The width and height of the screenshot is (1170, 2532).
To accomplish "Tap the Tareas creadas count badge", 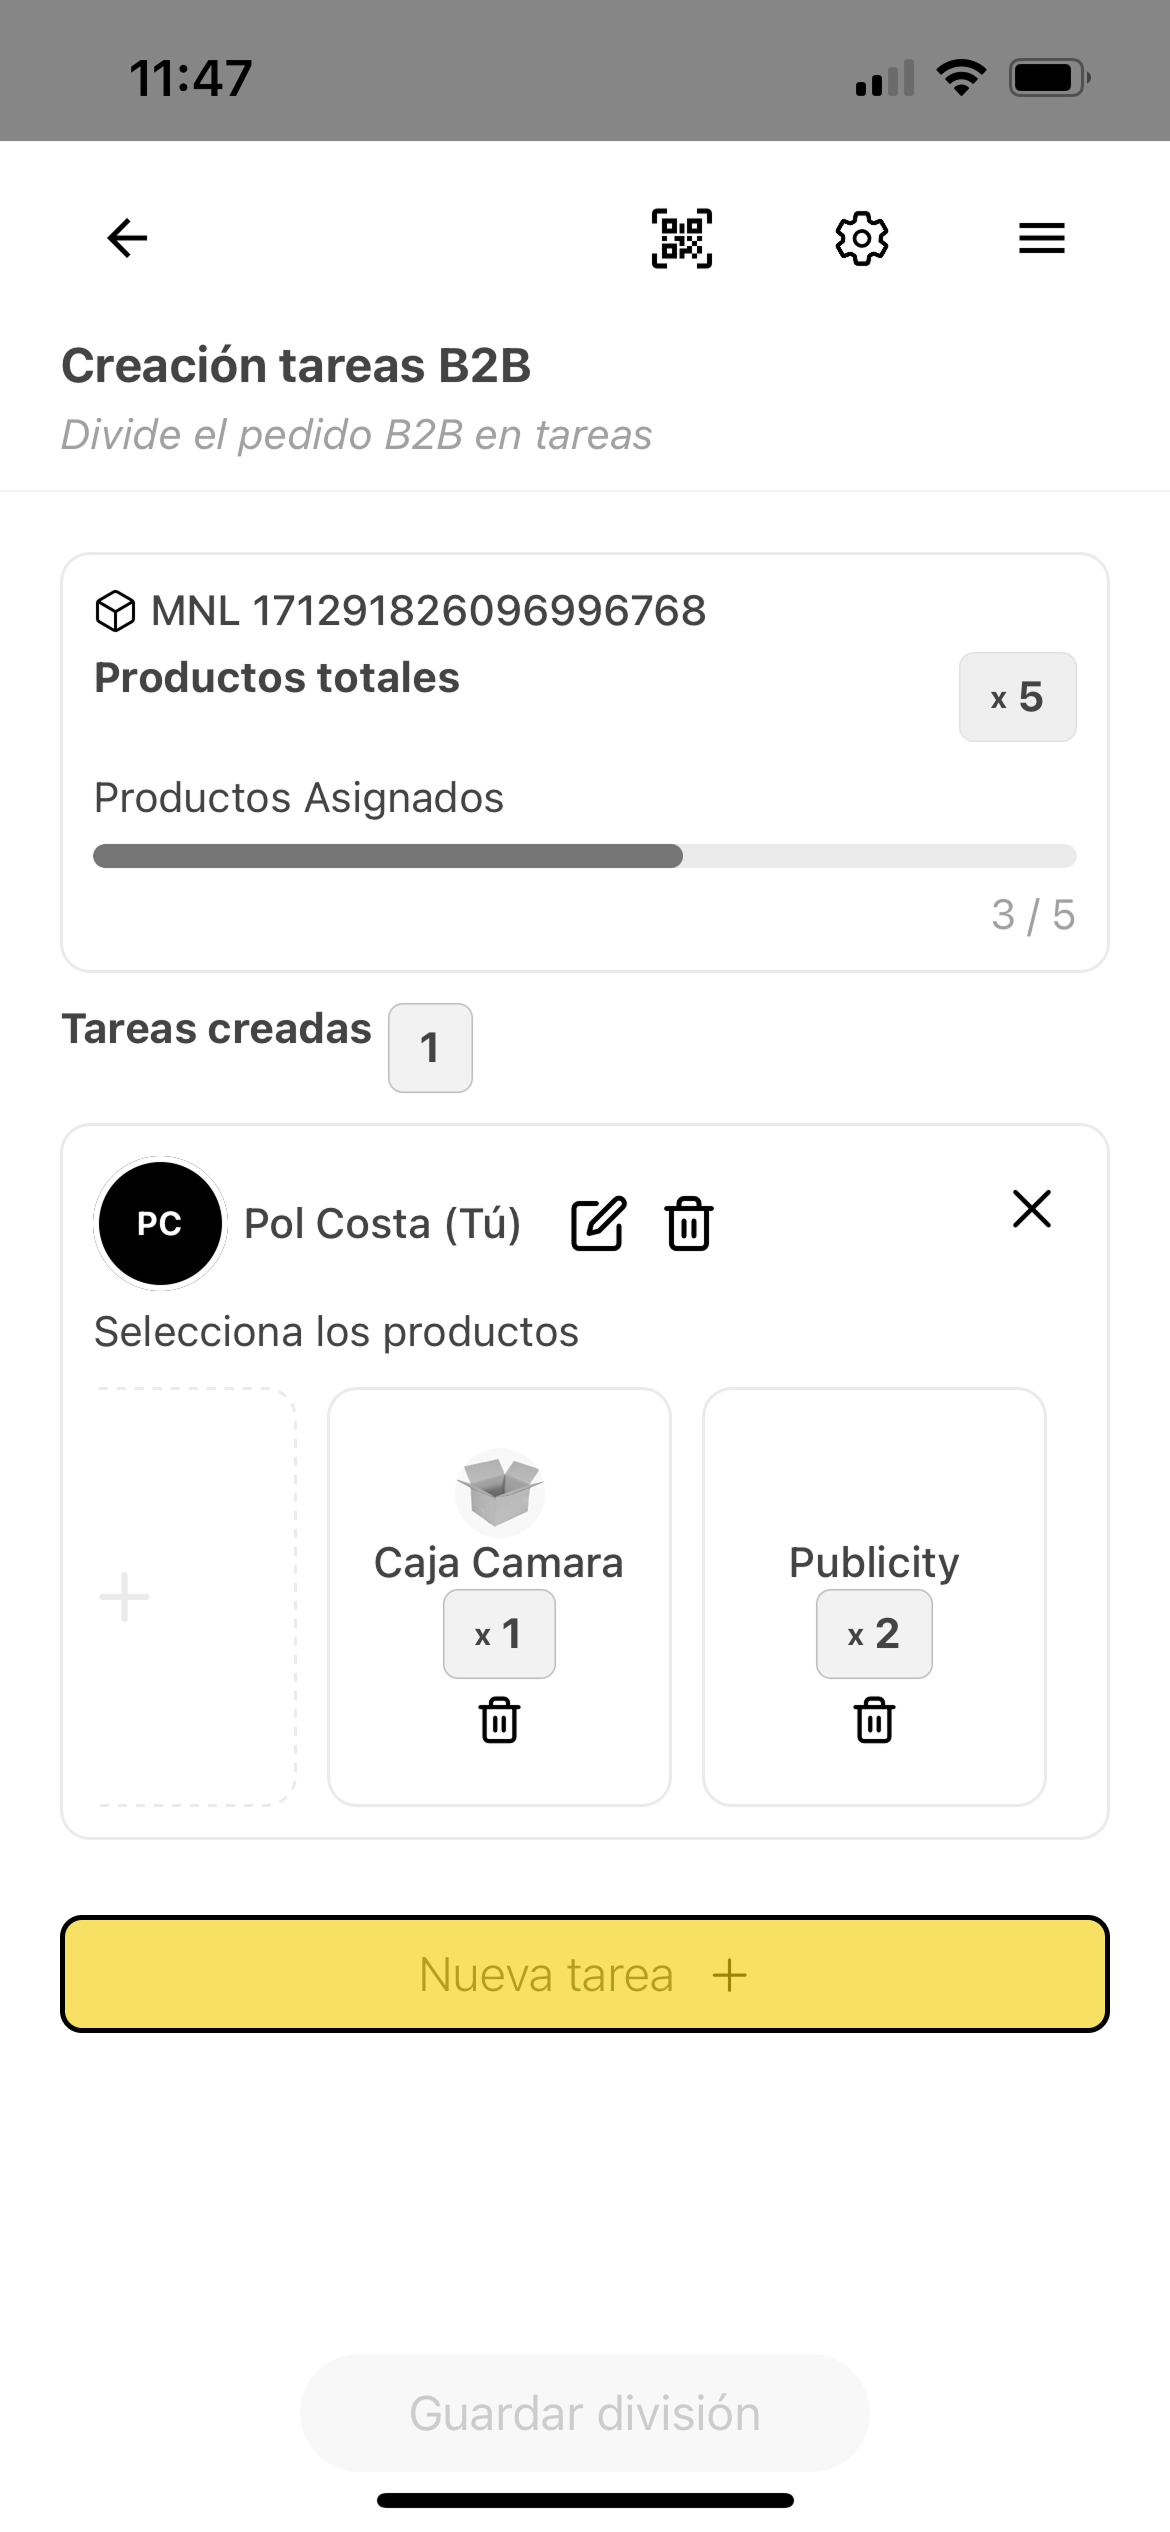I will 430,1048.
